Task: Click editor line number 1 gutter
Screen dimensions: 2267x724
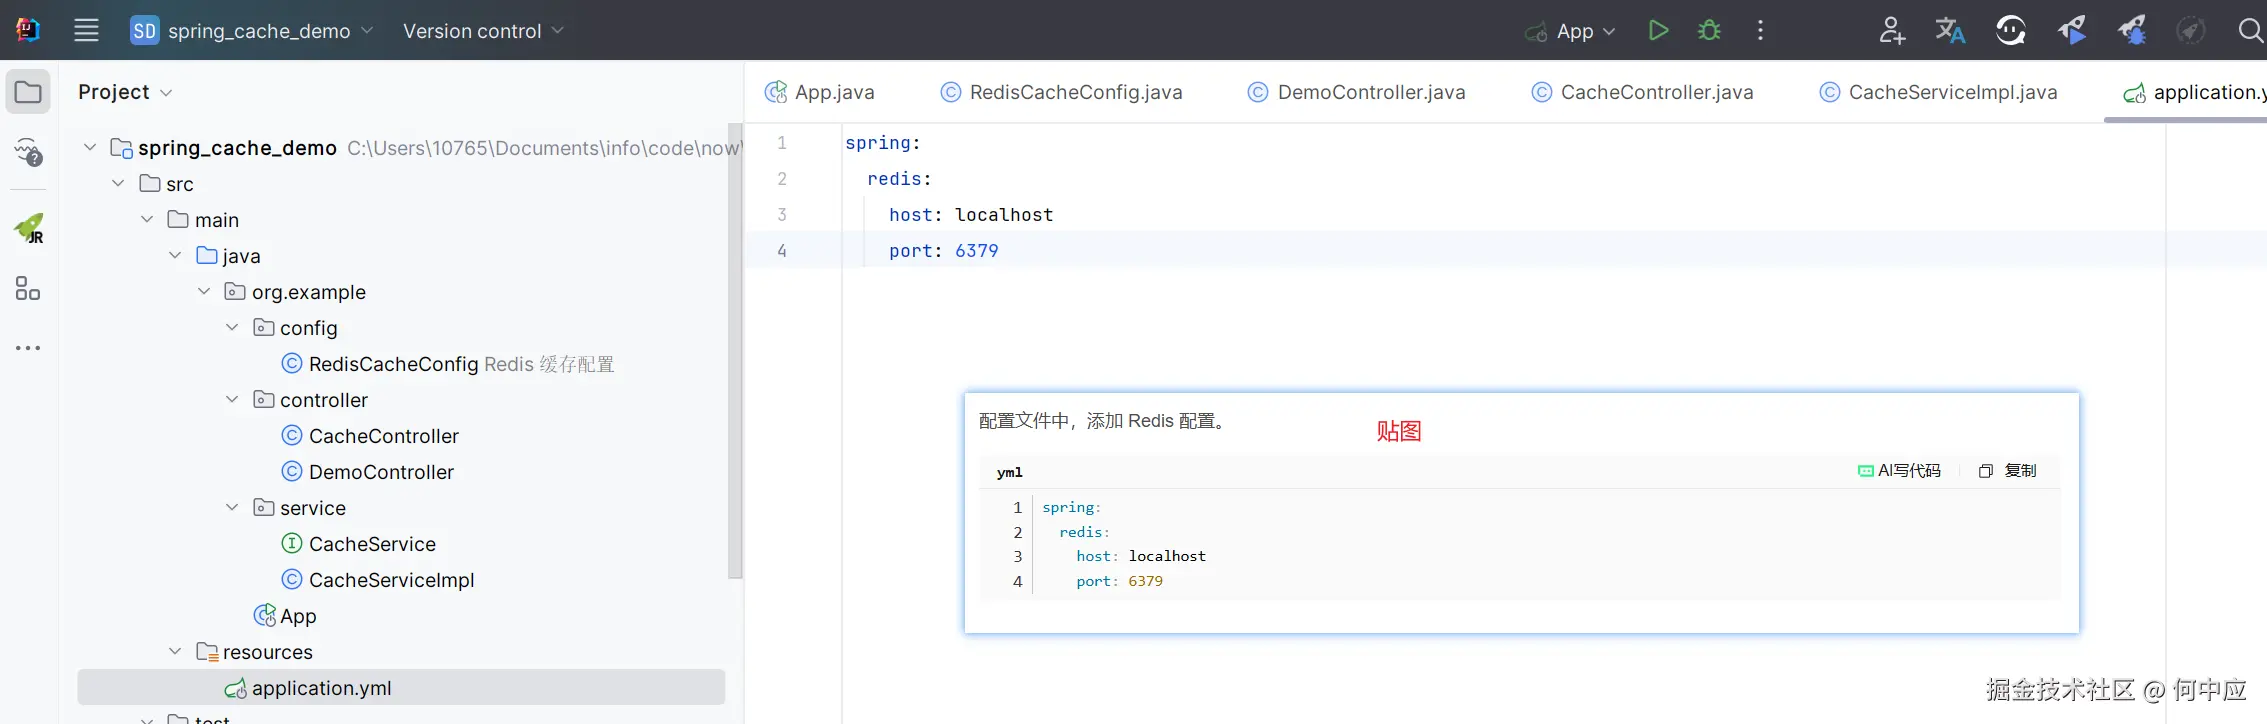Action: coord(782,143)
